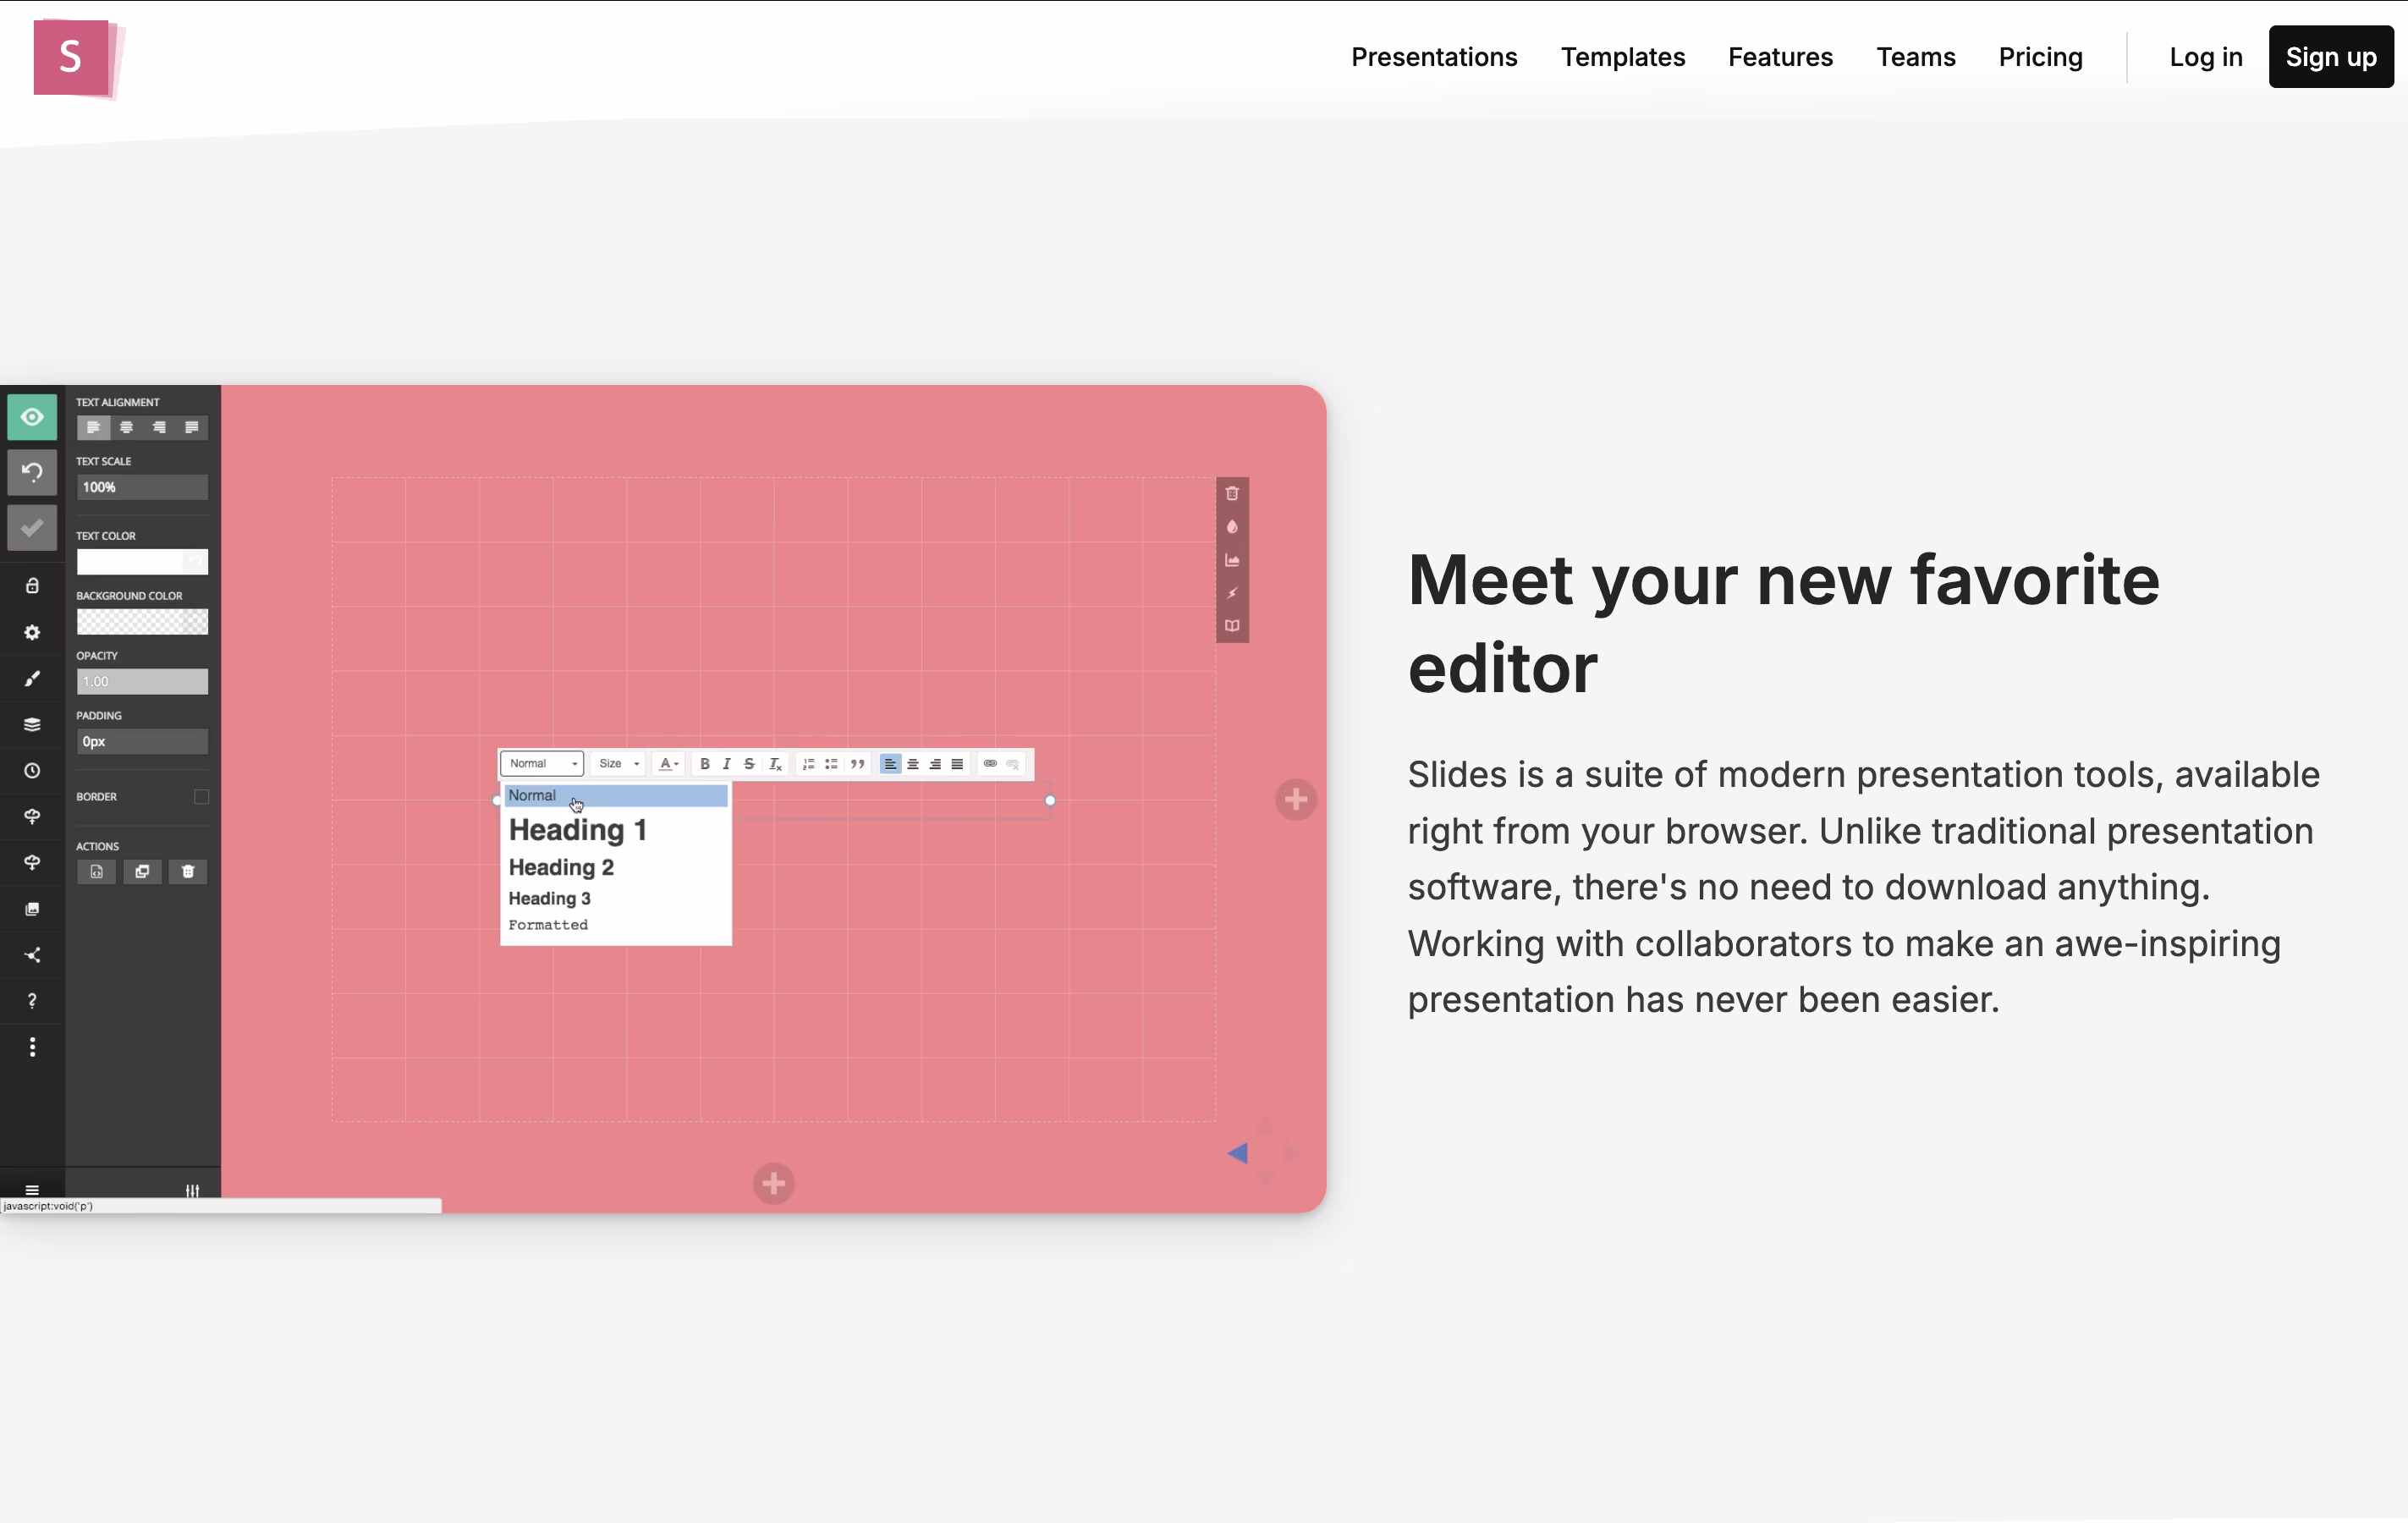Screen dimensions: 2408x1523
Task: Open the Templates nav item
Action: point(1622,57)
